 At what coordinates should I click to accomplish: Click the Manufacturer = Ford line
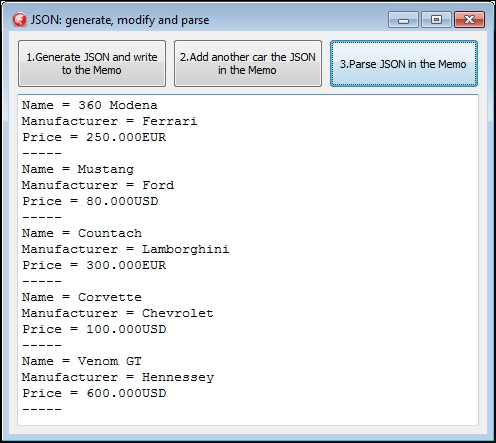coord(98,185)
